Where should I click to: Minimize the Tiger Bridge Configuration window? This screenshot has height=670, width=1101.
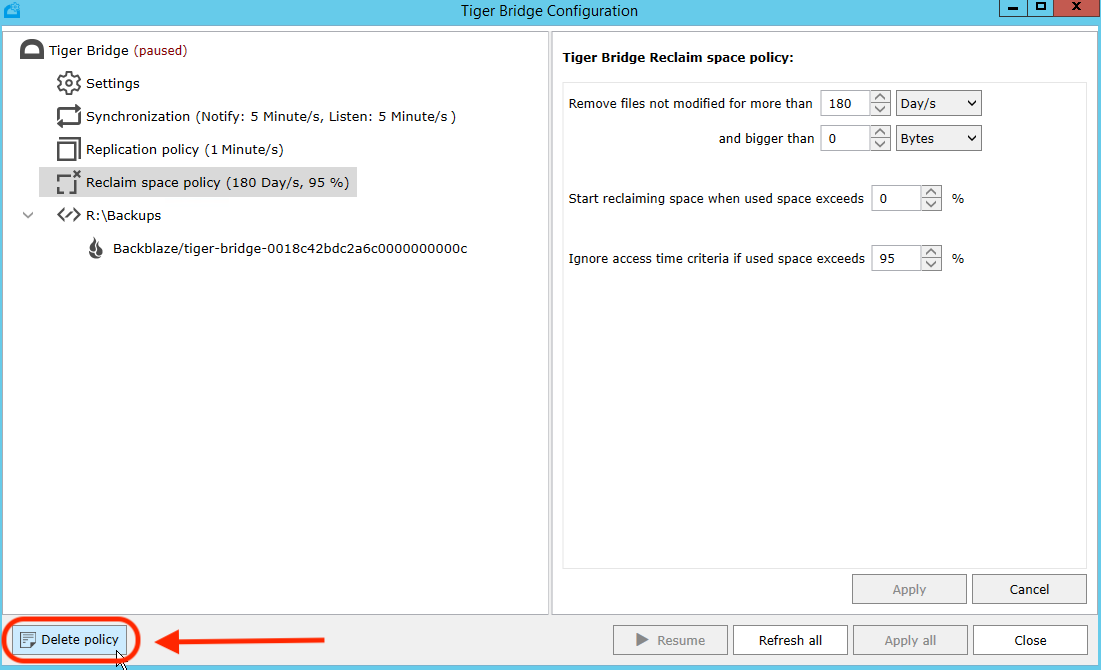(1013, 8)
